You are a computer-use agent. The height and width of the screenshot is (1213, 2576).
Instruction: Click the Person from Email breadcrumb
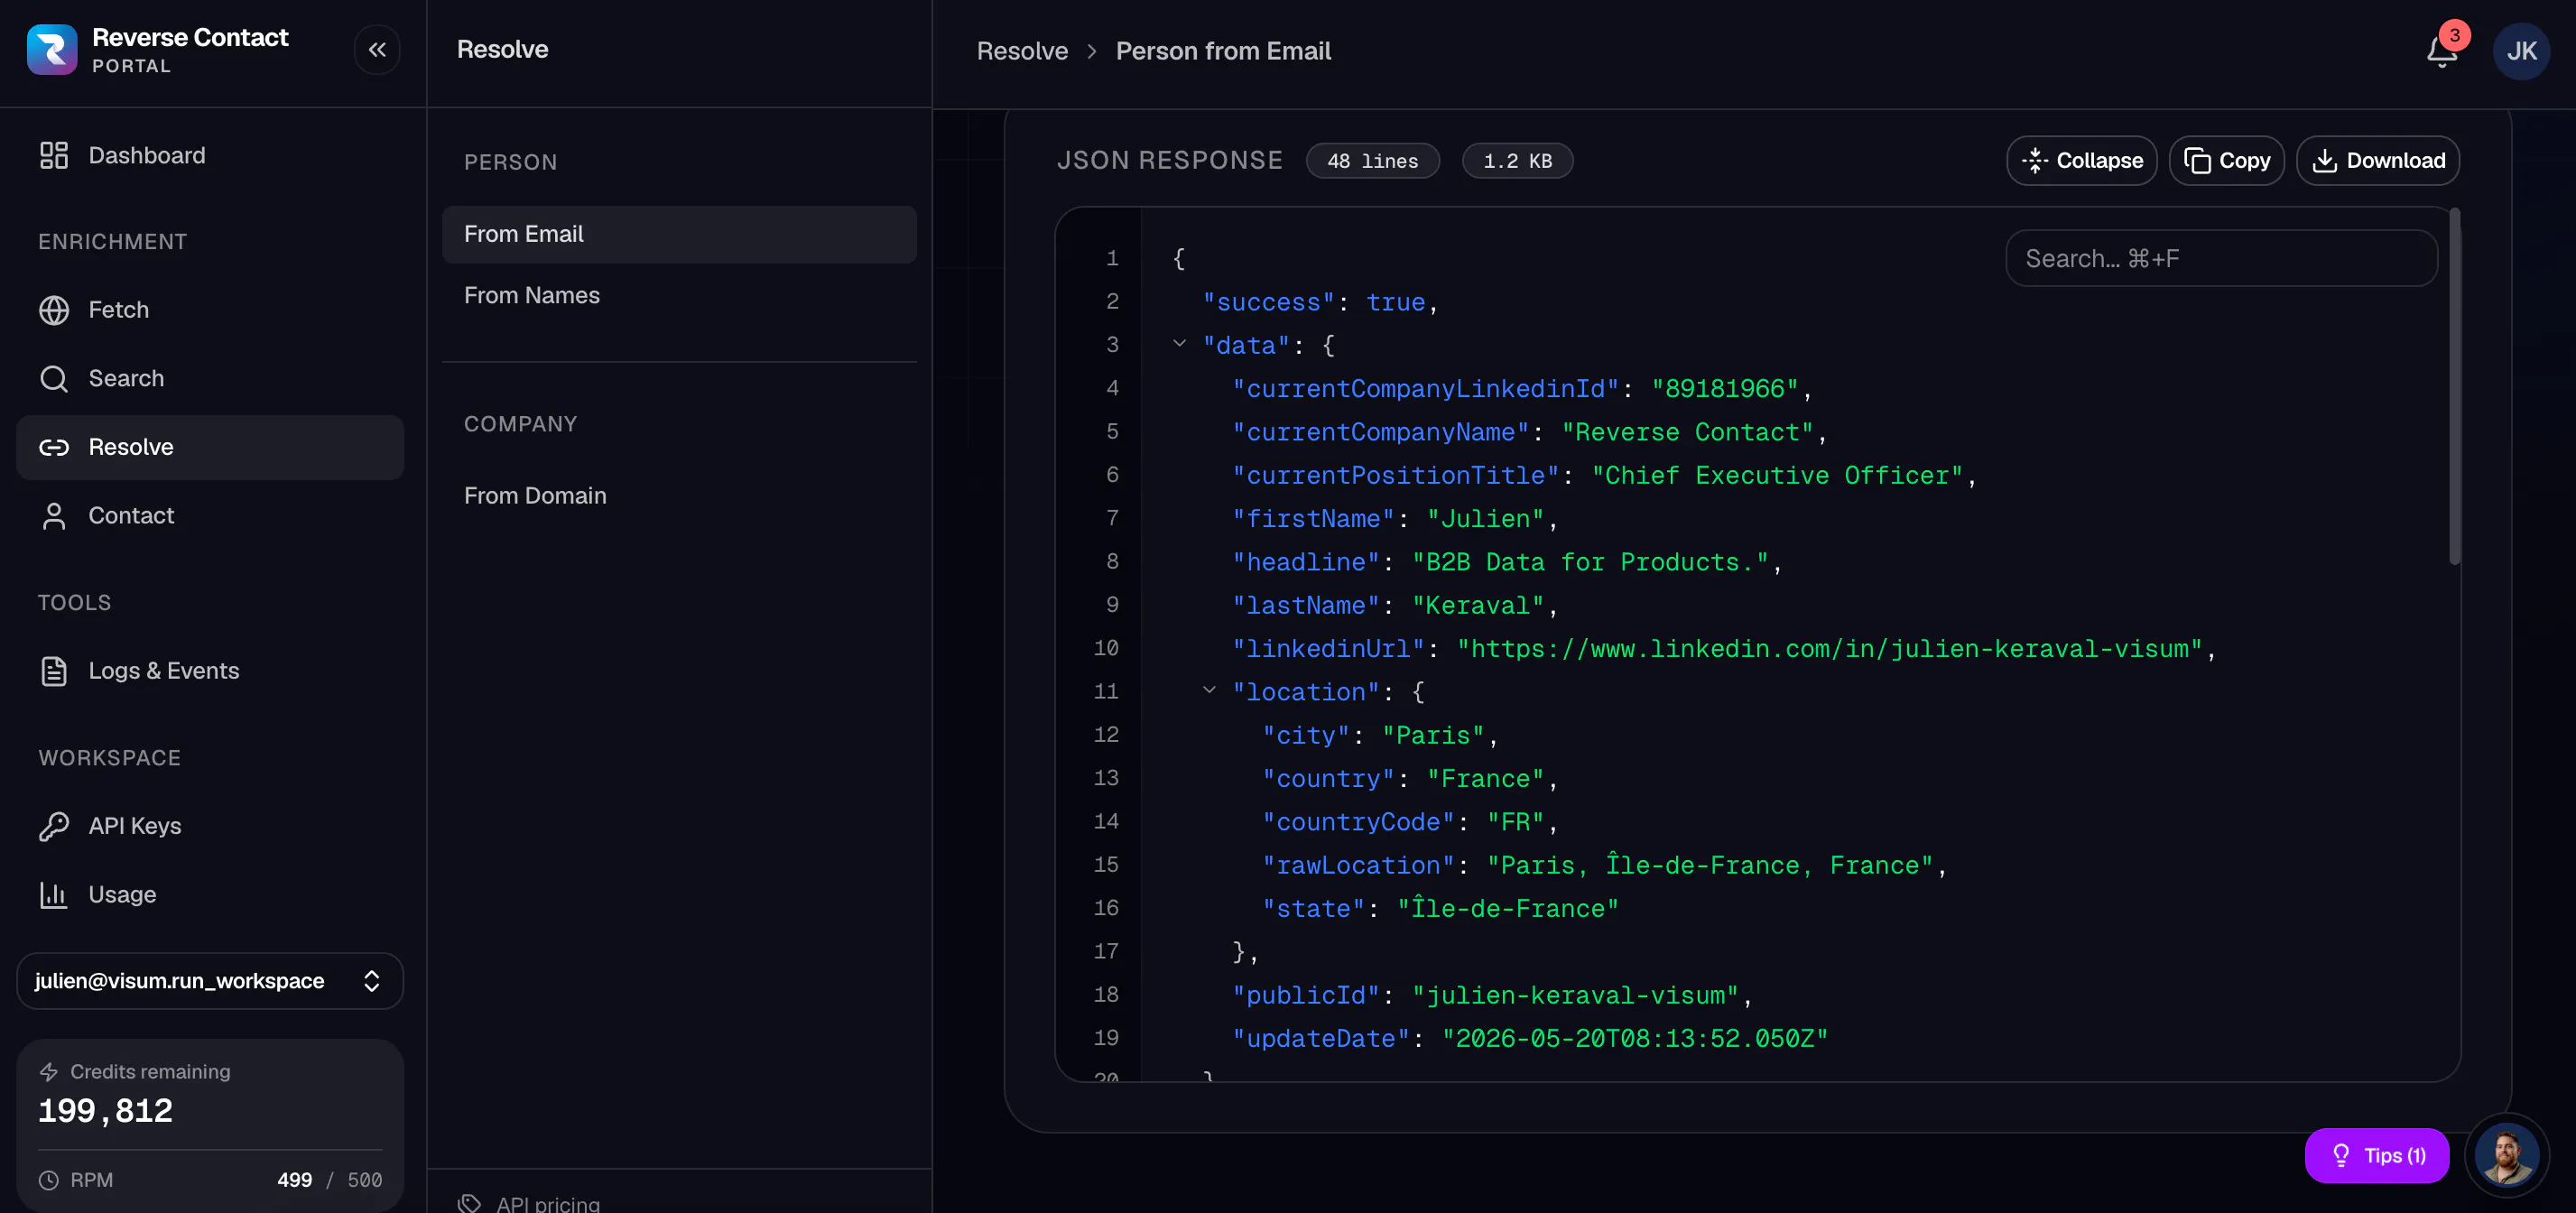[1222, 51]
